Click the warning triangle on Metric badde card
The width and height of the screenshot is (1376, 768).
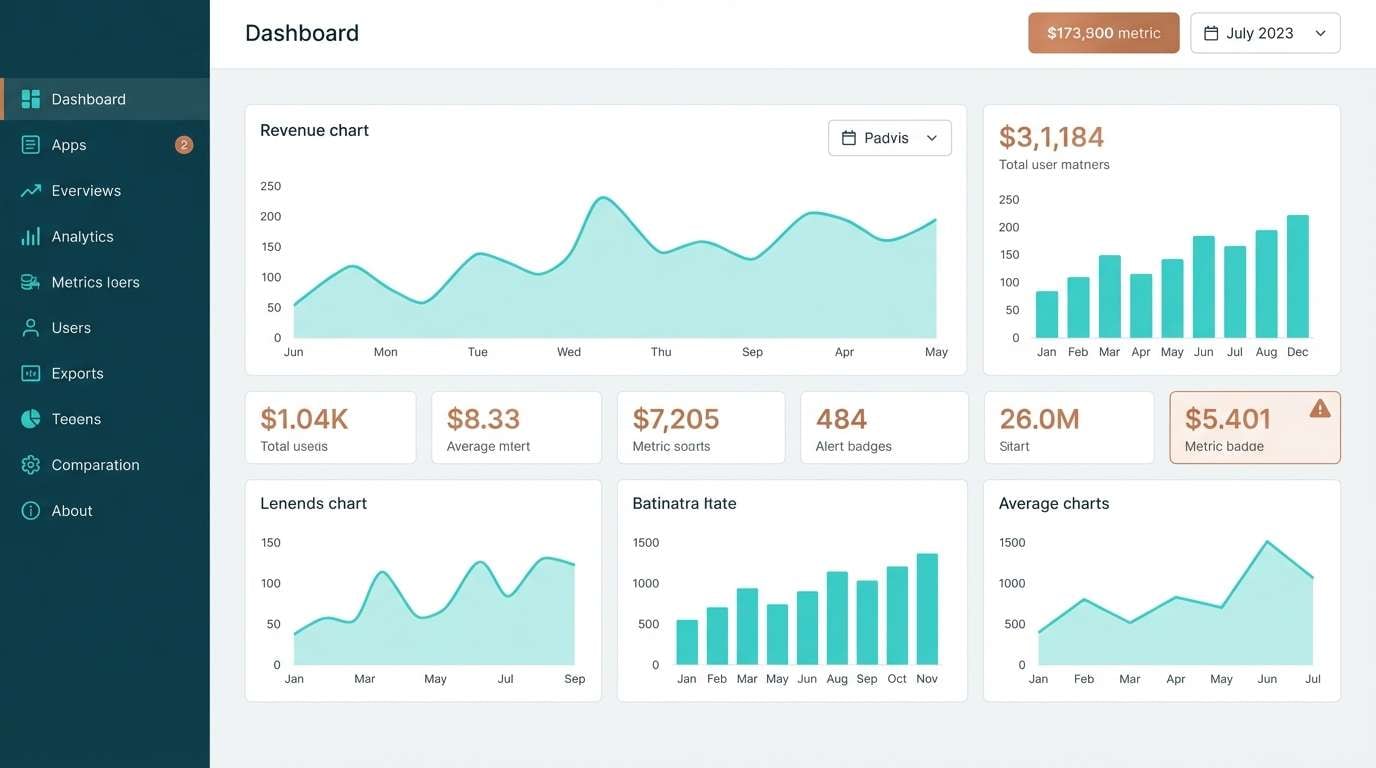coord(1320,408)
